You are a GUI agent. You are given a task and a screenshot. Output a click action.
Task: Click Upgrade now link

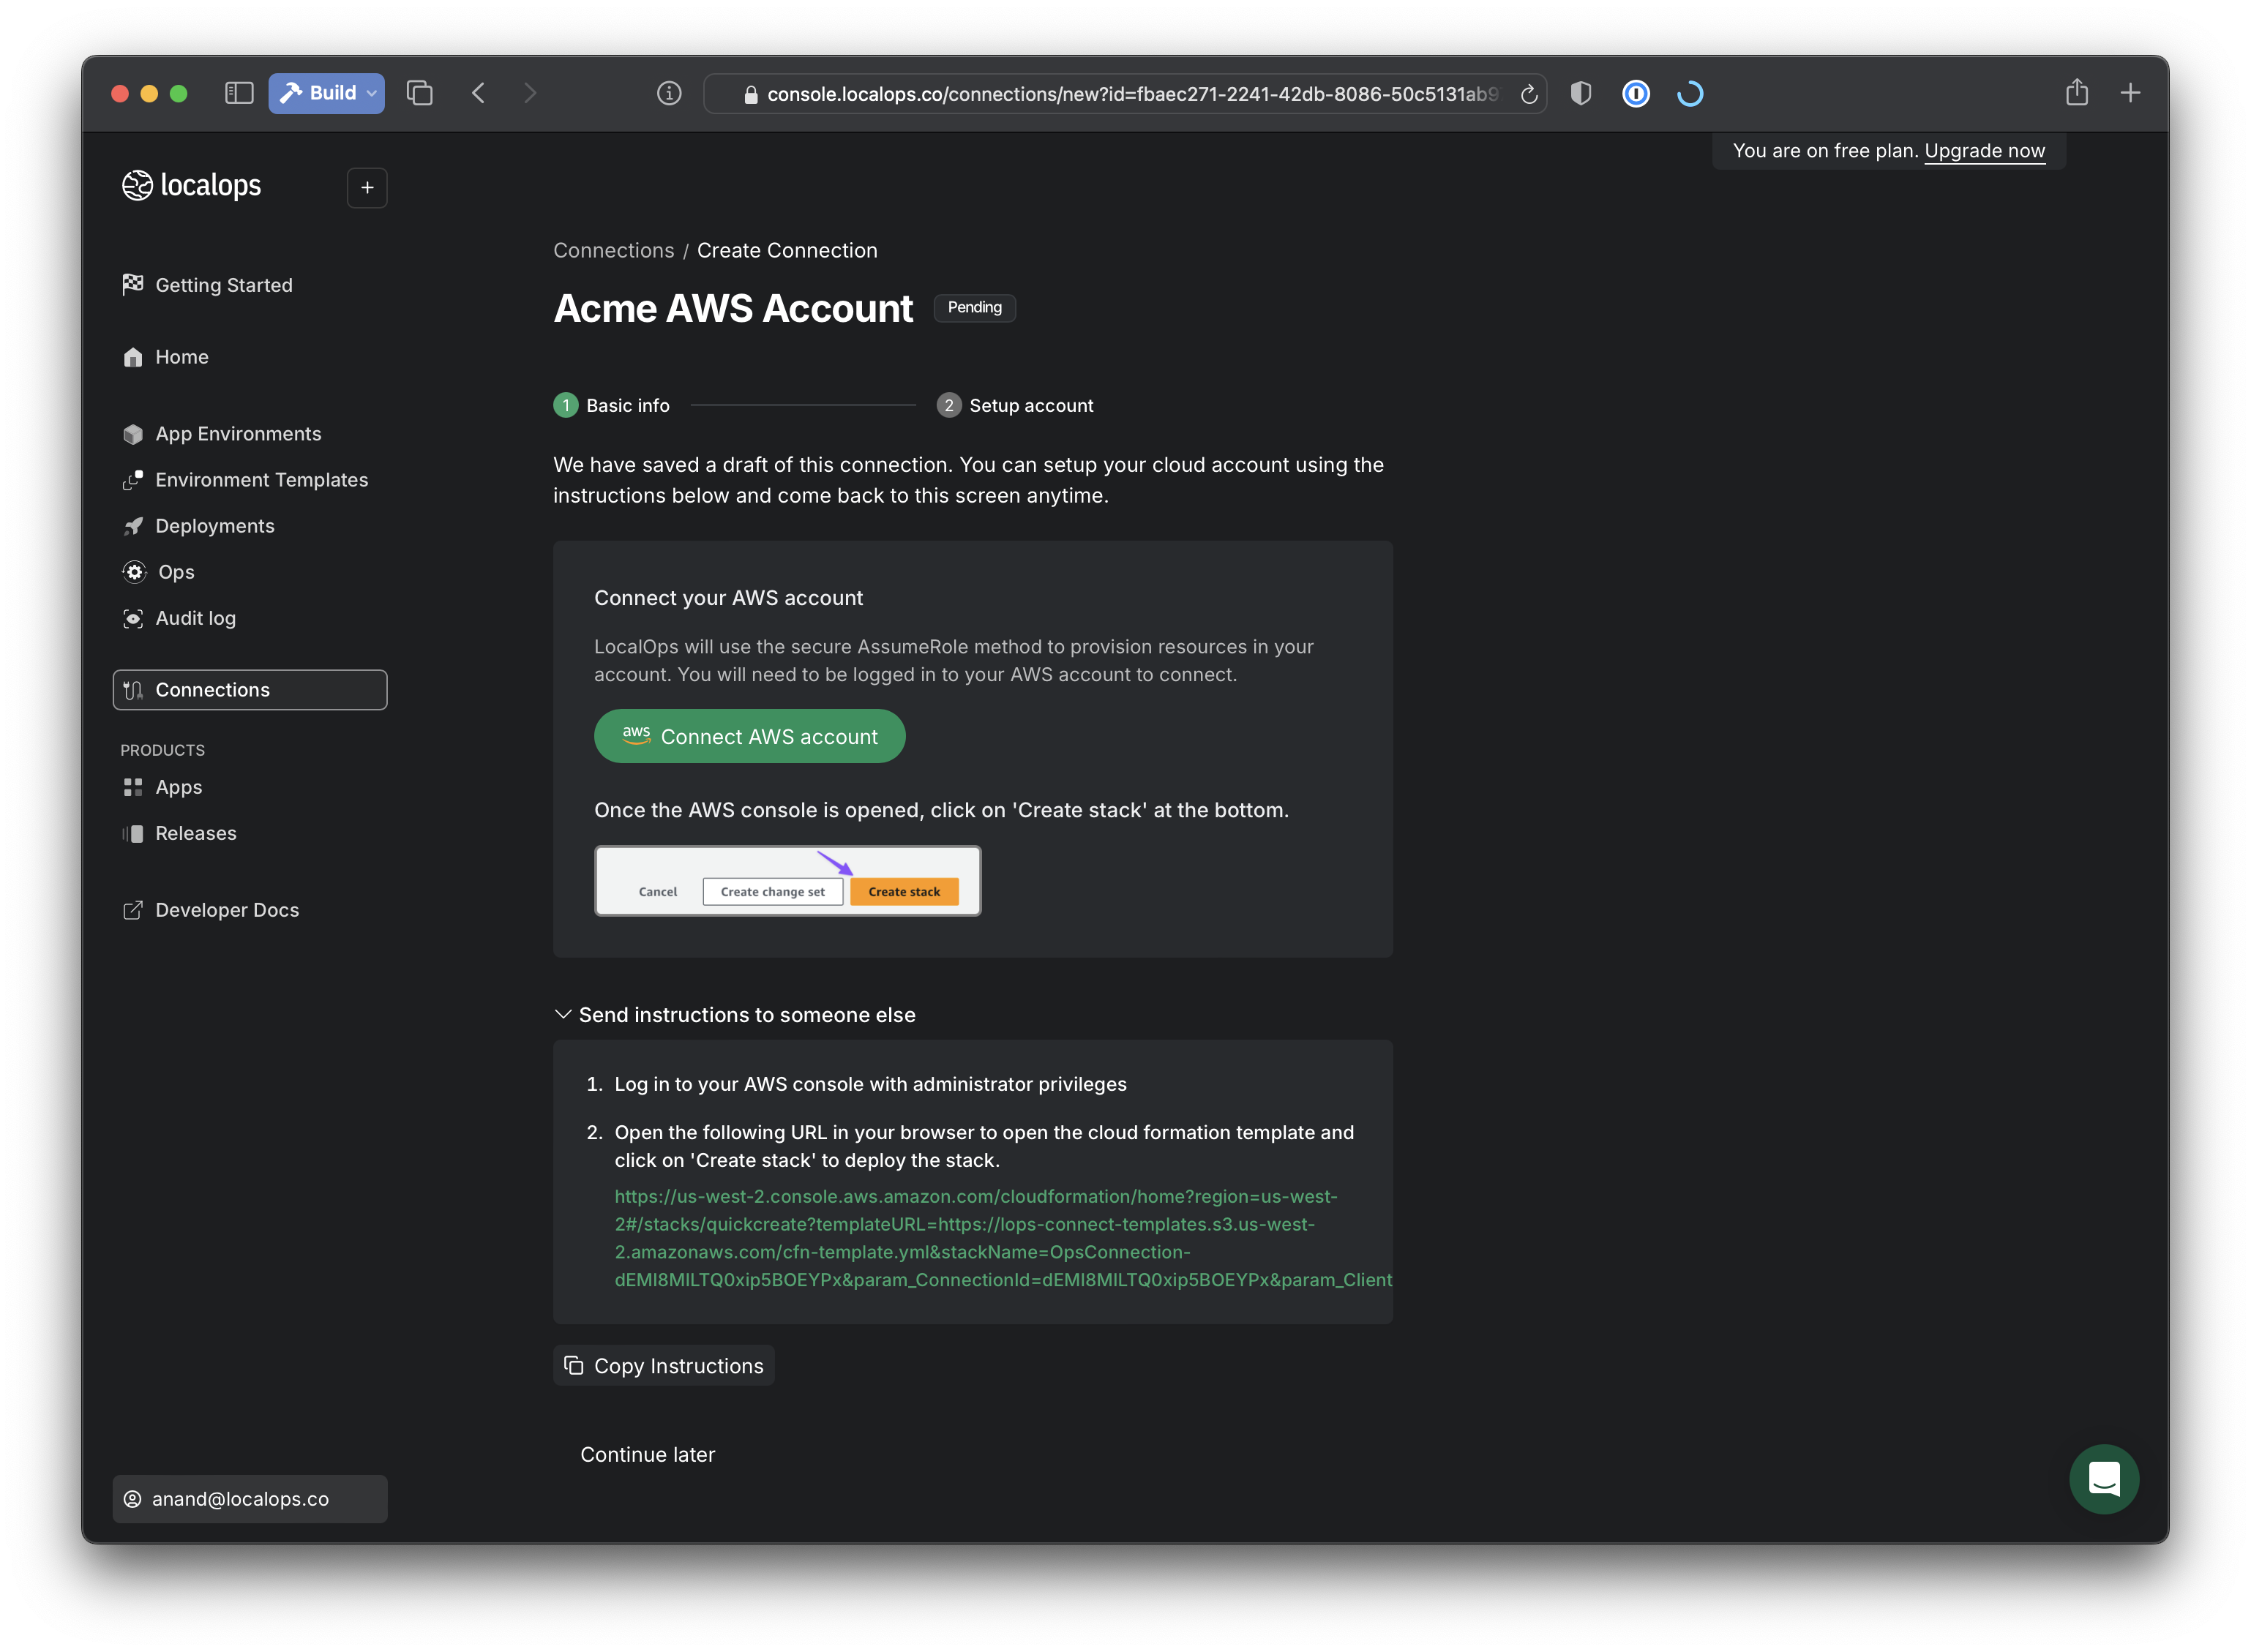tap(1984, 150)
